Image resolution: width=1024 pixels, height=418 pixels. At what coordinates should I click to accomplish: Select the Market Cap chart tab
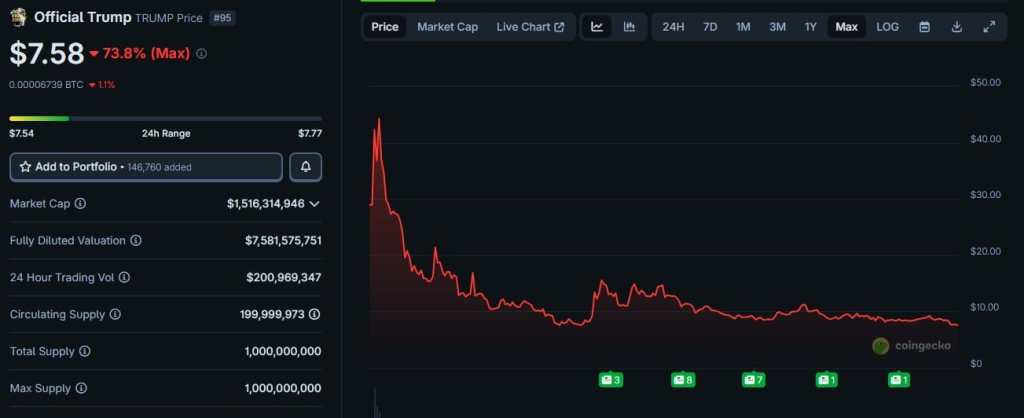(x=447, y=27)
